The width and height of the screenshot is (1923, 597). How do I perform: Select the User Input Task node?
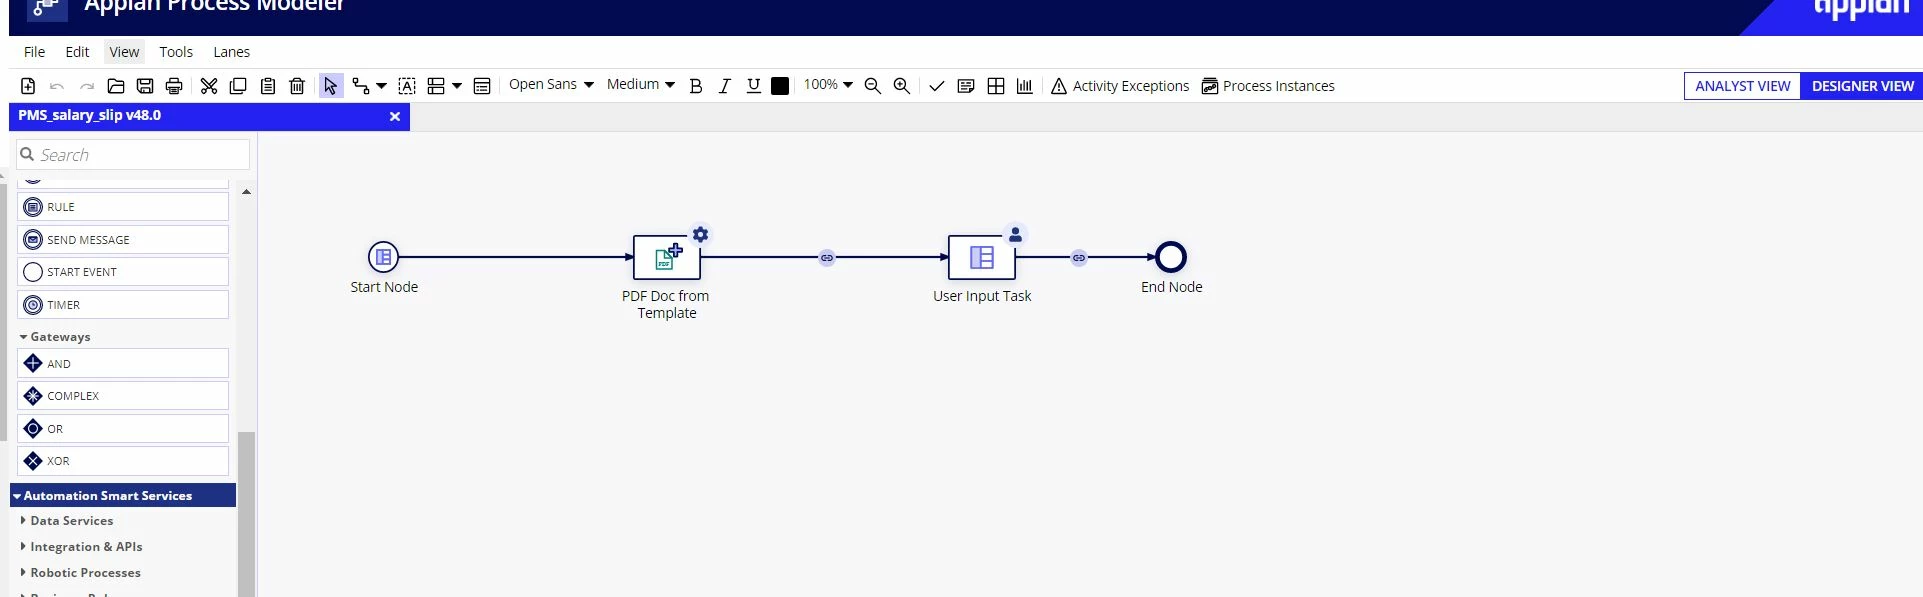point(982,258)
